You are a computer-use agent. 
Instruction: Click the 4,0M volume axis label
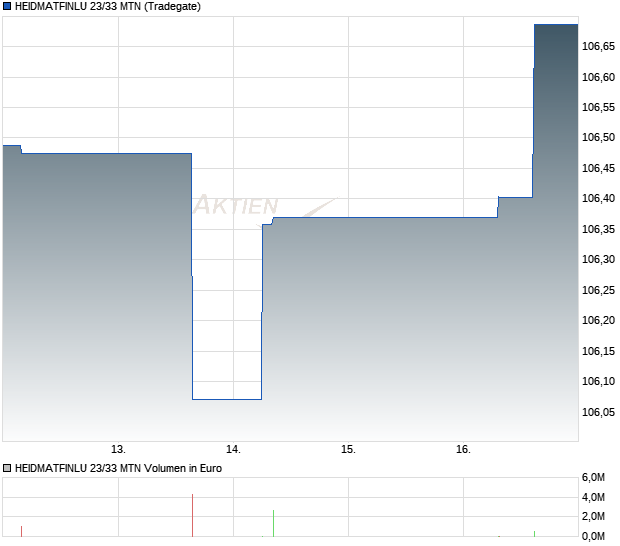coord(593,497)
